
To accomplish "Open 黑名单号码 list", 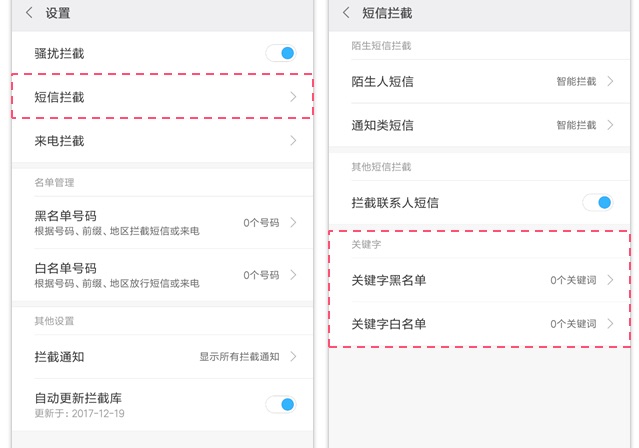I will pyautogui.click(x=163, y=223).
